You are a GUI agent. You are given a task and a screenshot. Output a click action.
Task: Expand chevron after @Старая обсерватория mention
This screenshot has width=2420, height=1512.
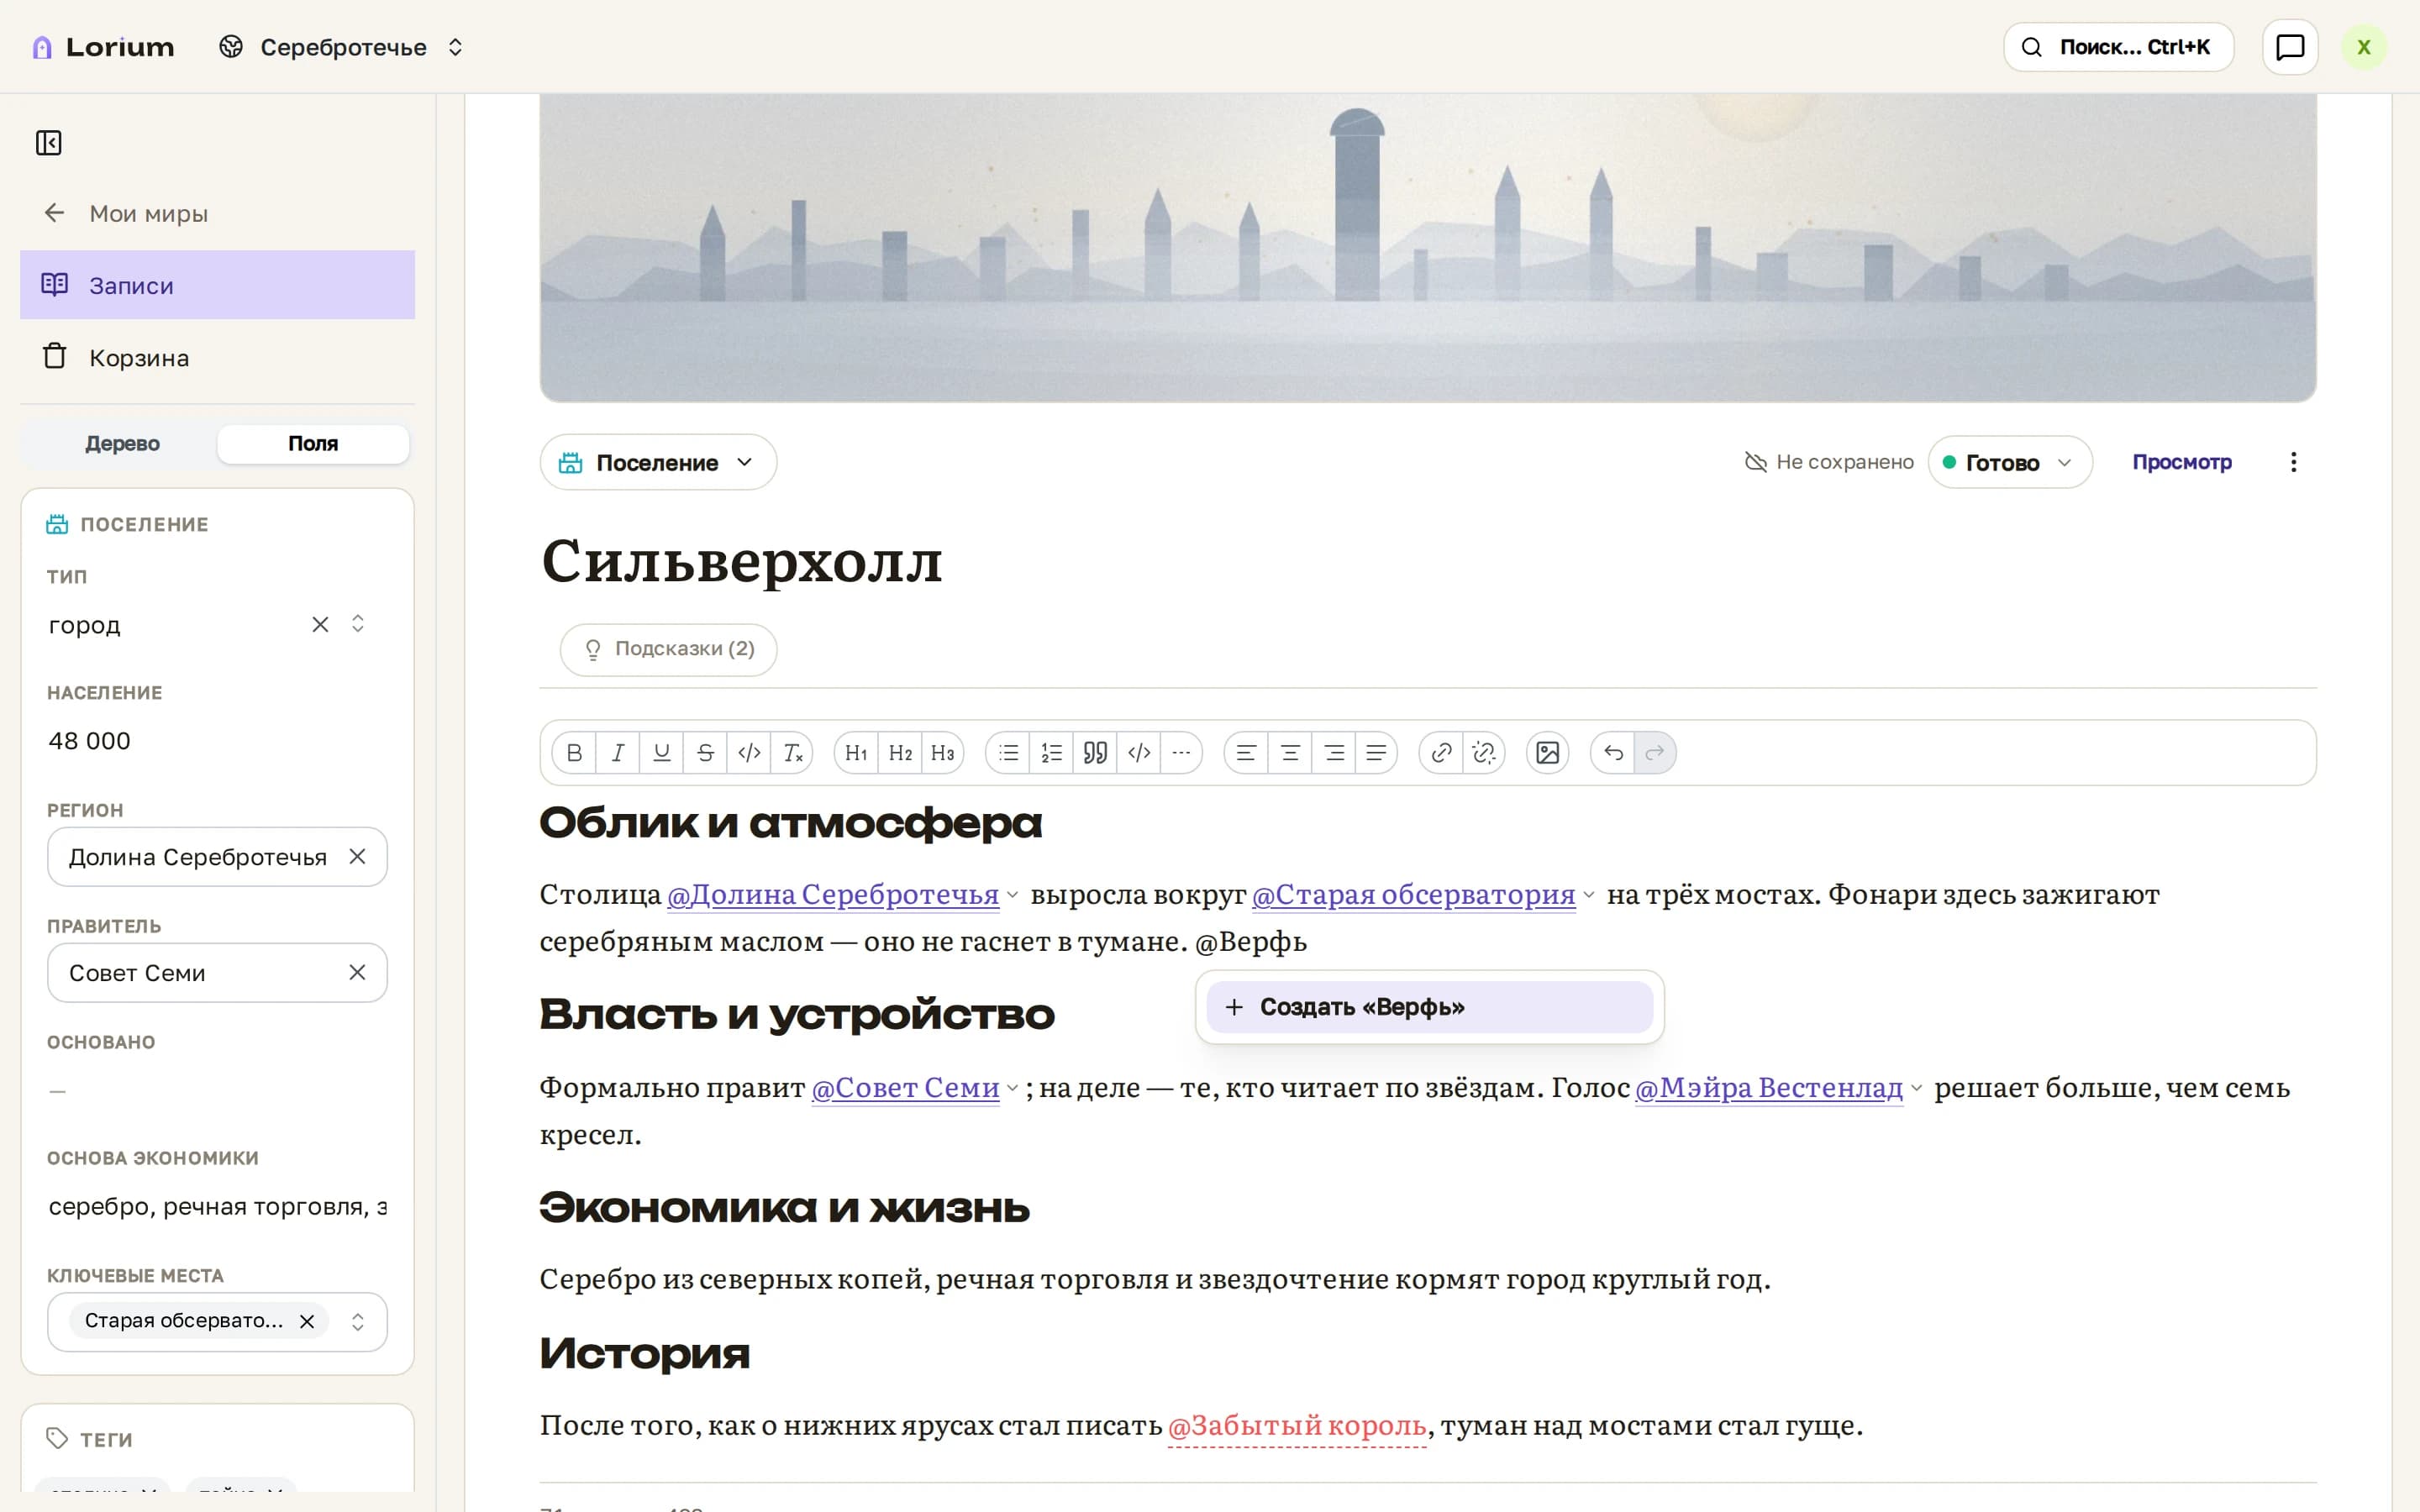[x=1588, y=895]
